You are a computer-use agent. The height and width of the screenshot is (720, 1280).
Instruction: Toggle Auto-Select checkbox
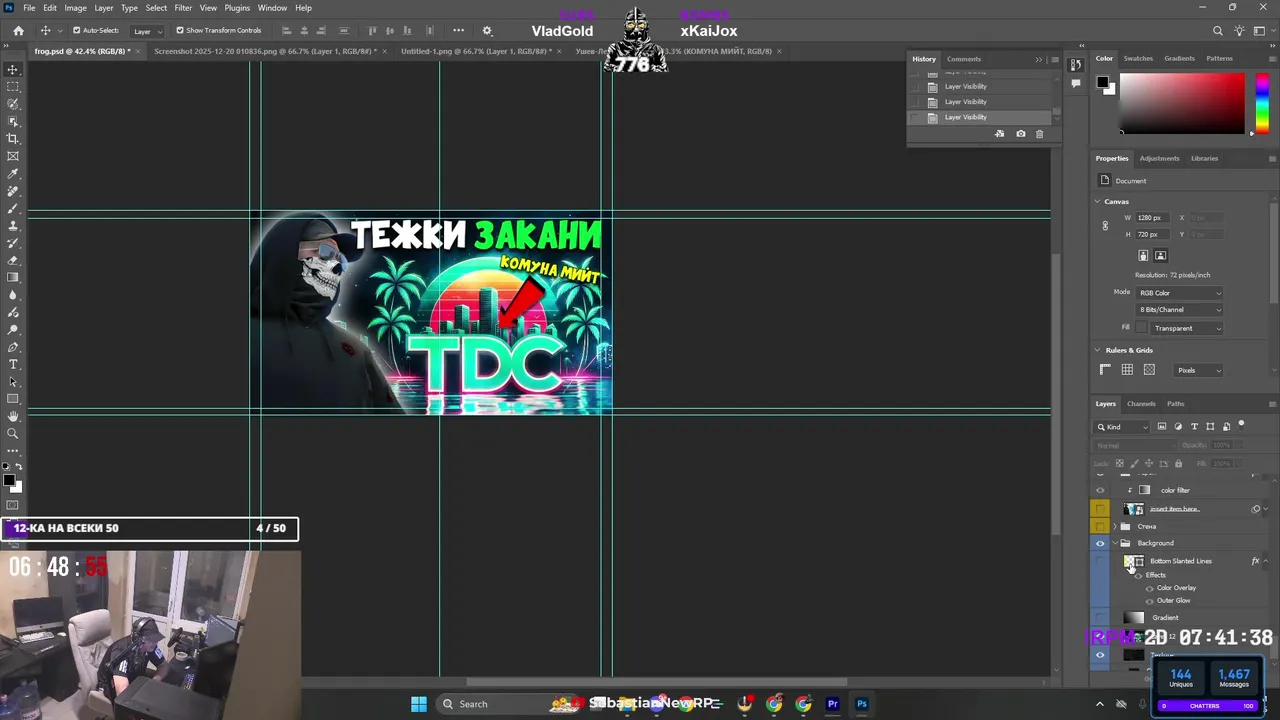(x=76, y=31)
